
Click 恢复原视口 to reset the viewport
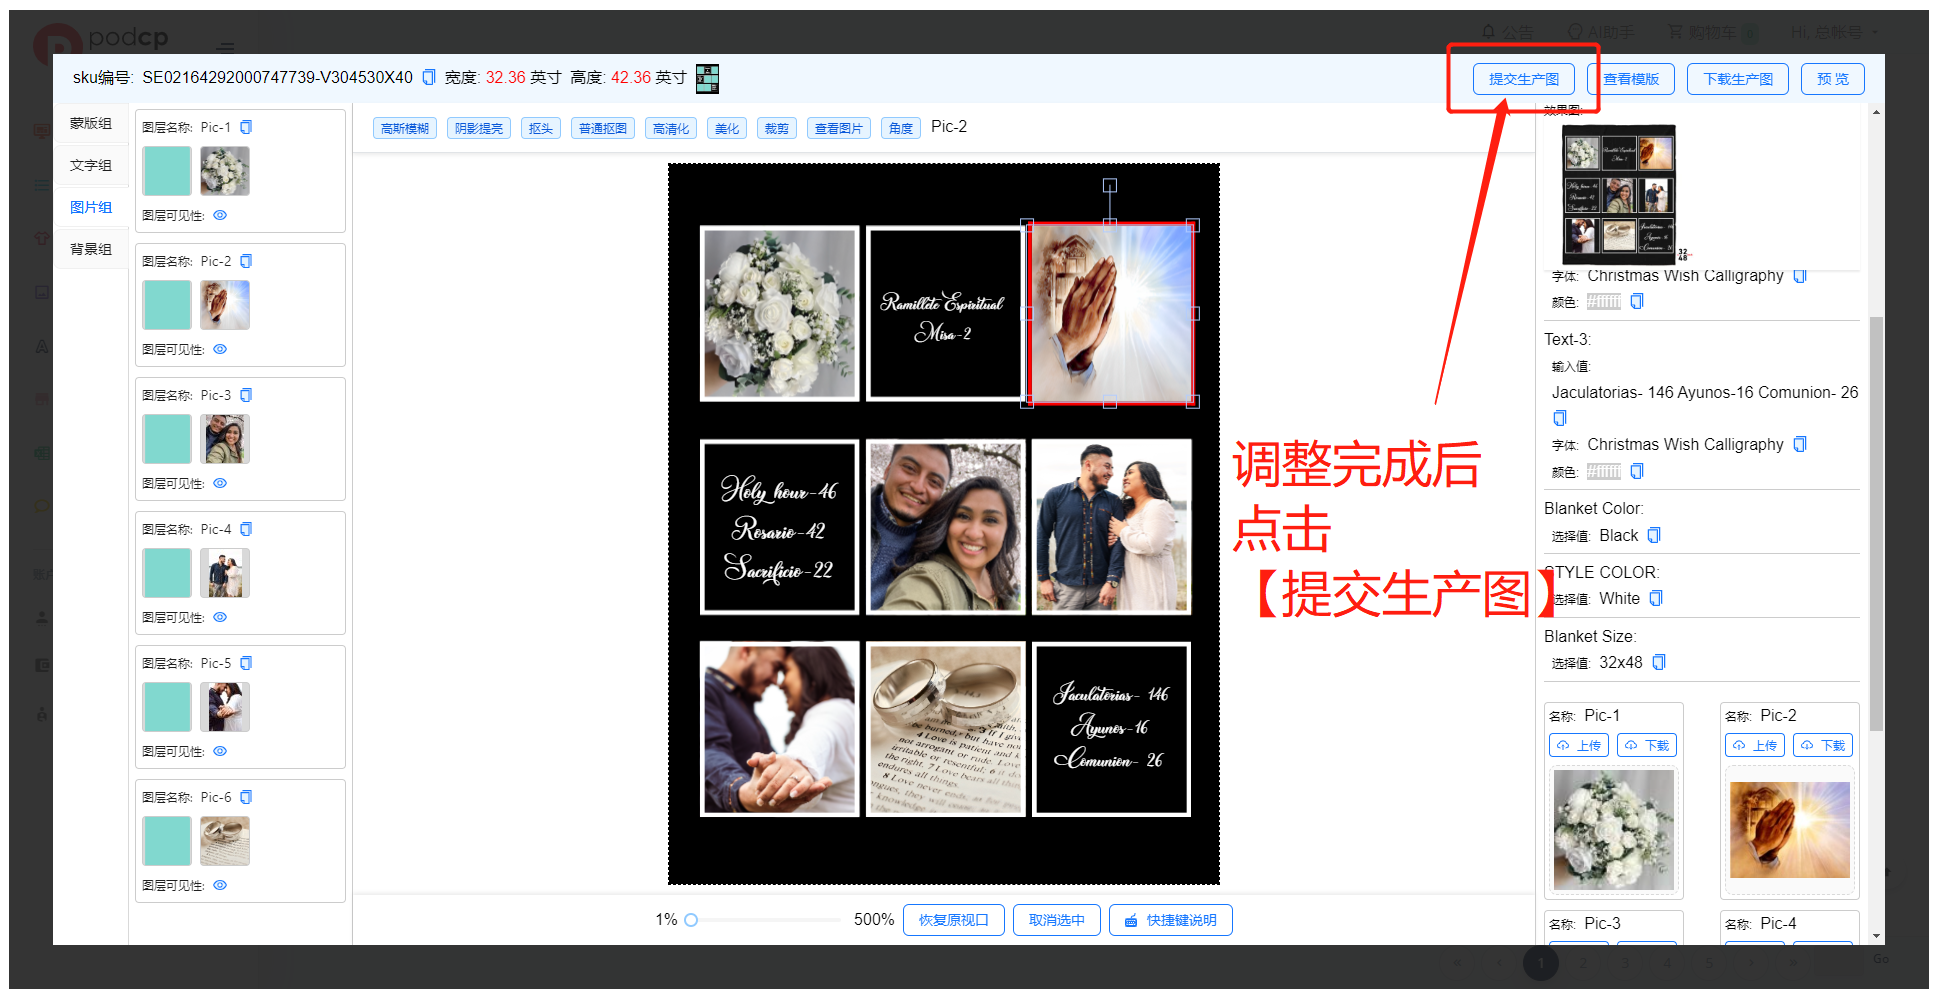(x=954, y=920)
